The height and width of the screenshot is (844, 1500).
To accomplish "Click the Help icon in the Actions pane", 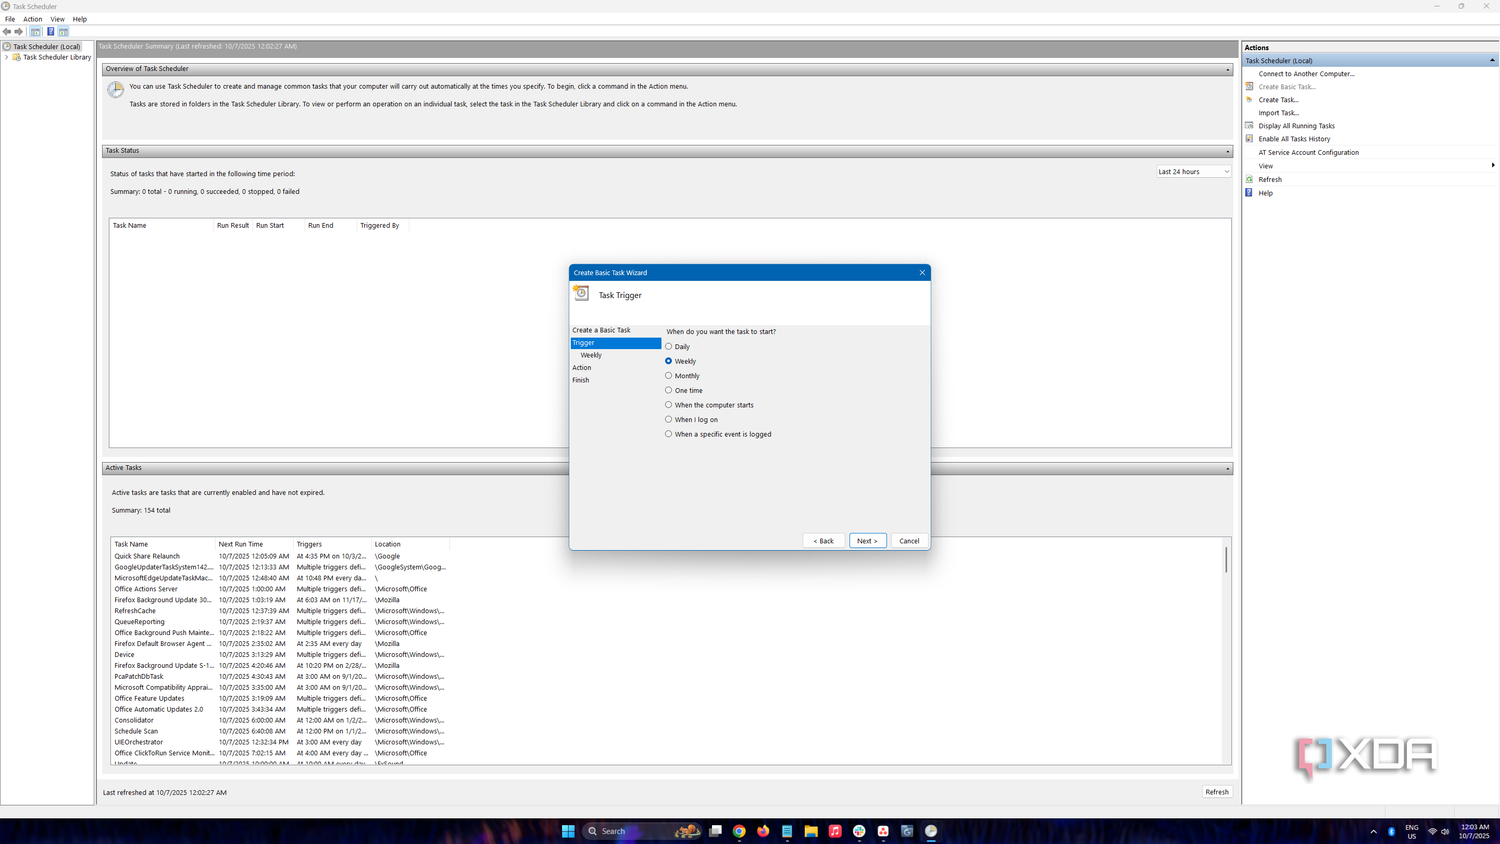I will 1249,193.
